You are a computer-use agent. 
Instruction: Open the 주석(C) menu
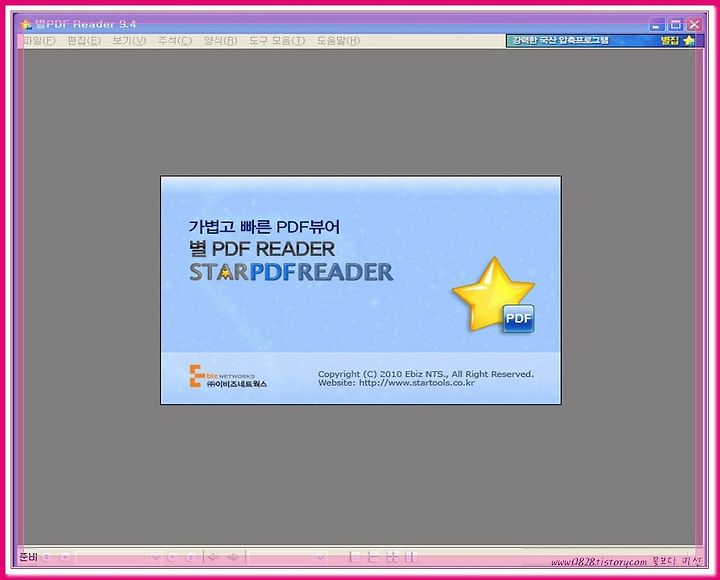tap(175, 41)
